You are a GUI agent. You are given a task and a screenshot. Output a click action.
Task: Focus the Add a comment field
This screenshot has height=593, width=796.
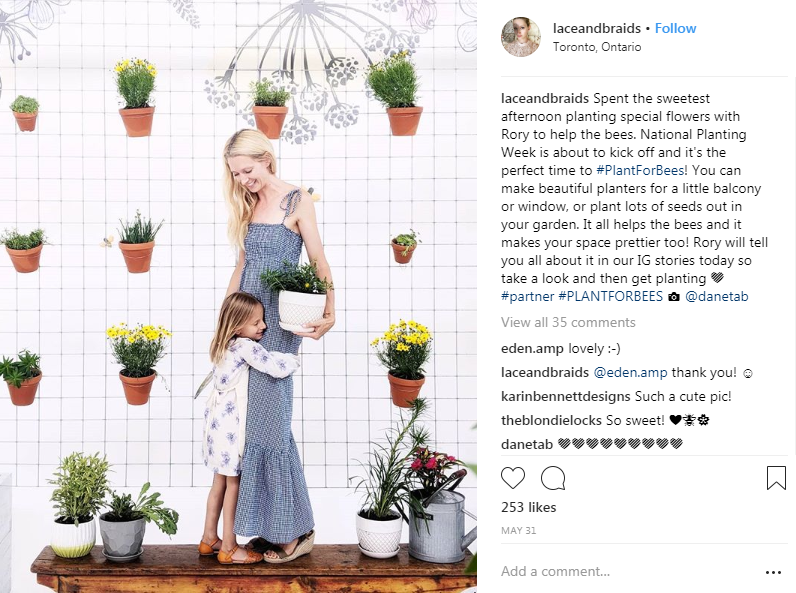coord(629,572)
